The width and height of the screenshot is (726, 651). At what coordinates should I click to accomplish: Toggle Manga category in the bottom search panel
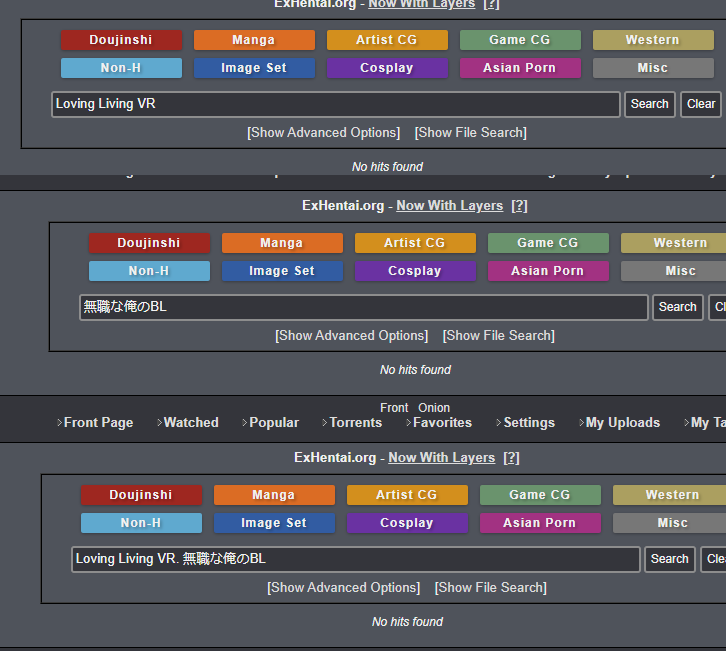click(274, 495)
